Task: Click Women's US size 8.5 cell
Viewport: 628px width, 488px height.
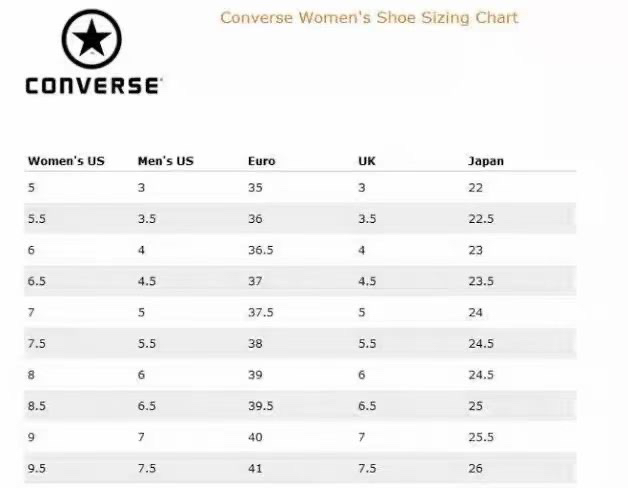Action: coord(36,407)
